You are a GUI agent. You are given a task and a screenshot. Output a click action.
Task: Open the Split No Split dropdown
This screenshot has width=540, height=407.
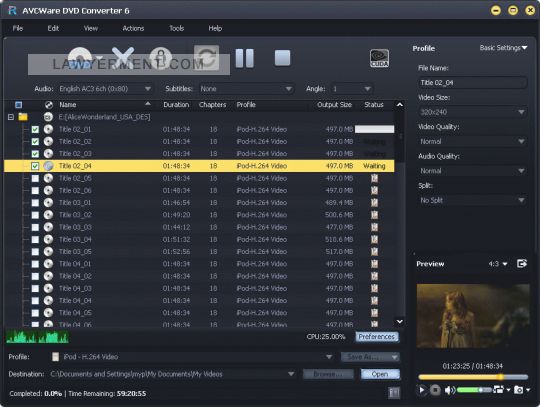point(472,200)
